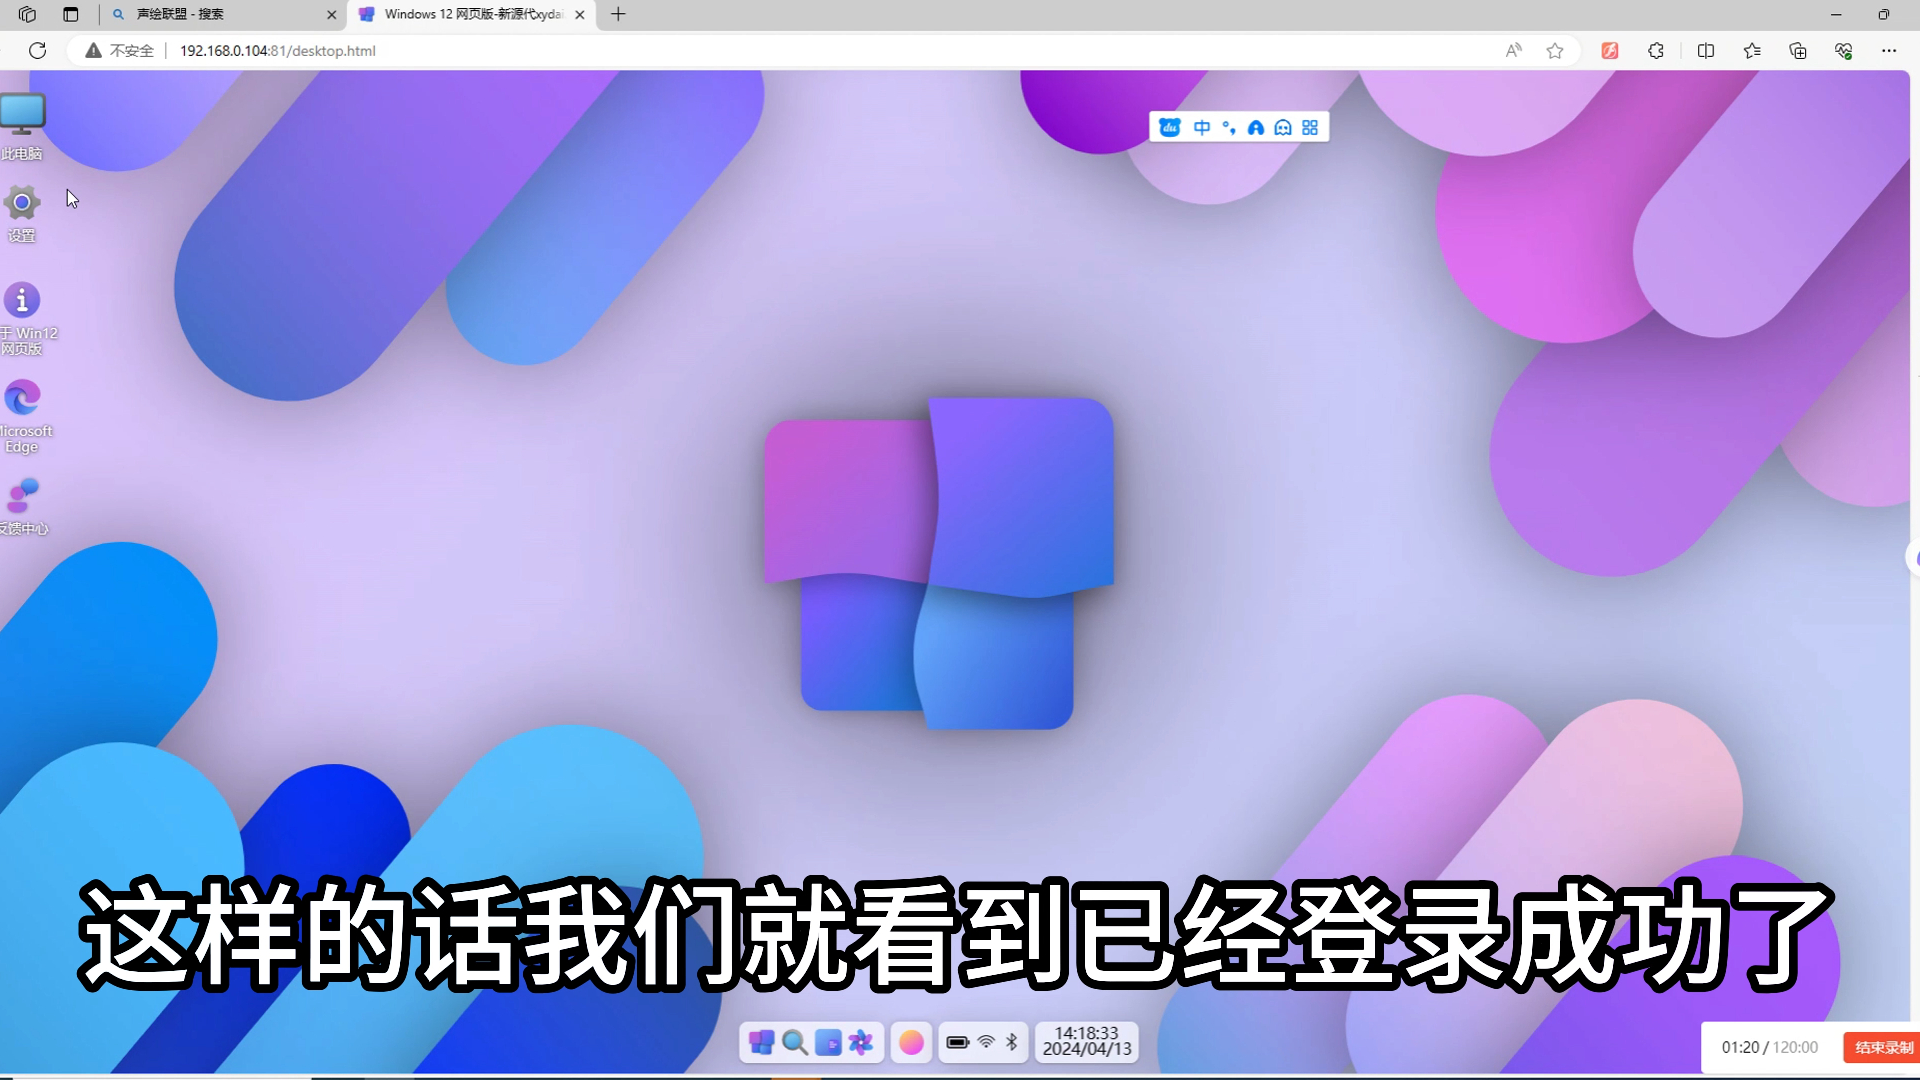Open the browser Extensions puzzle icon
Image resolution: width=1920 pixels, height=1080 pixels.
1656,50
